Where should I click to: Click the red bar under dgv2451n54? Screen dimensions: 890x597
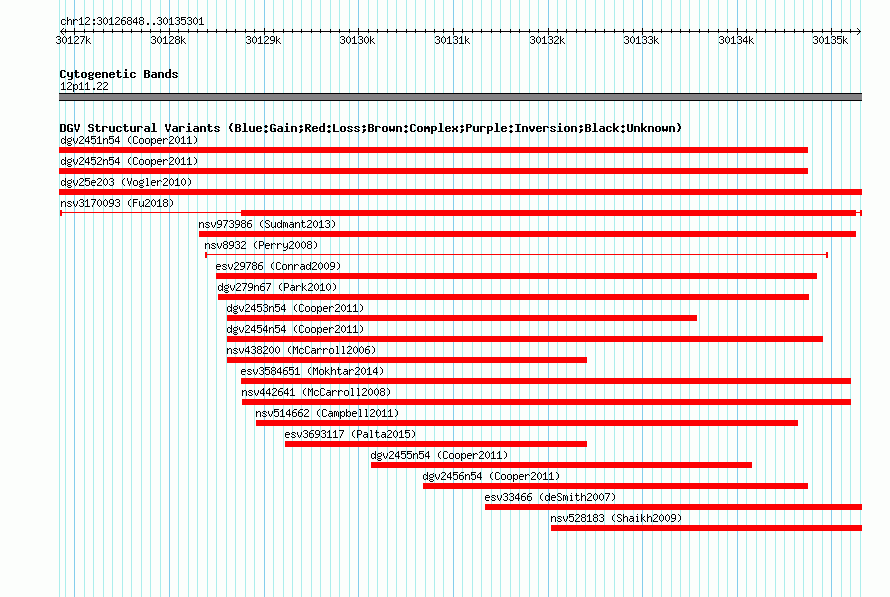coord(434,150)
